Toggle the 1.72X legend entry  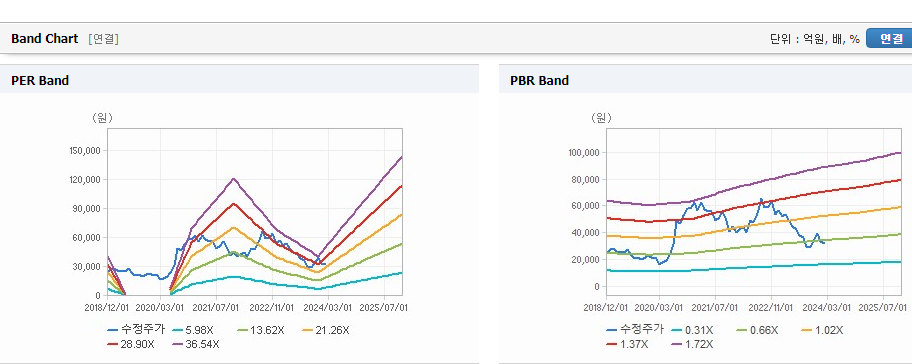692,344
